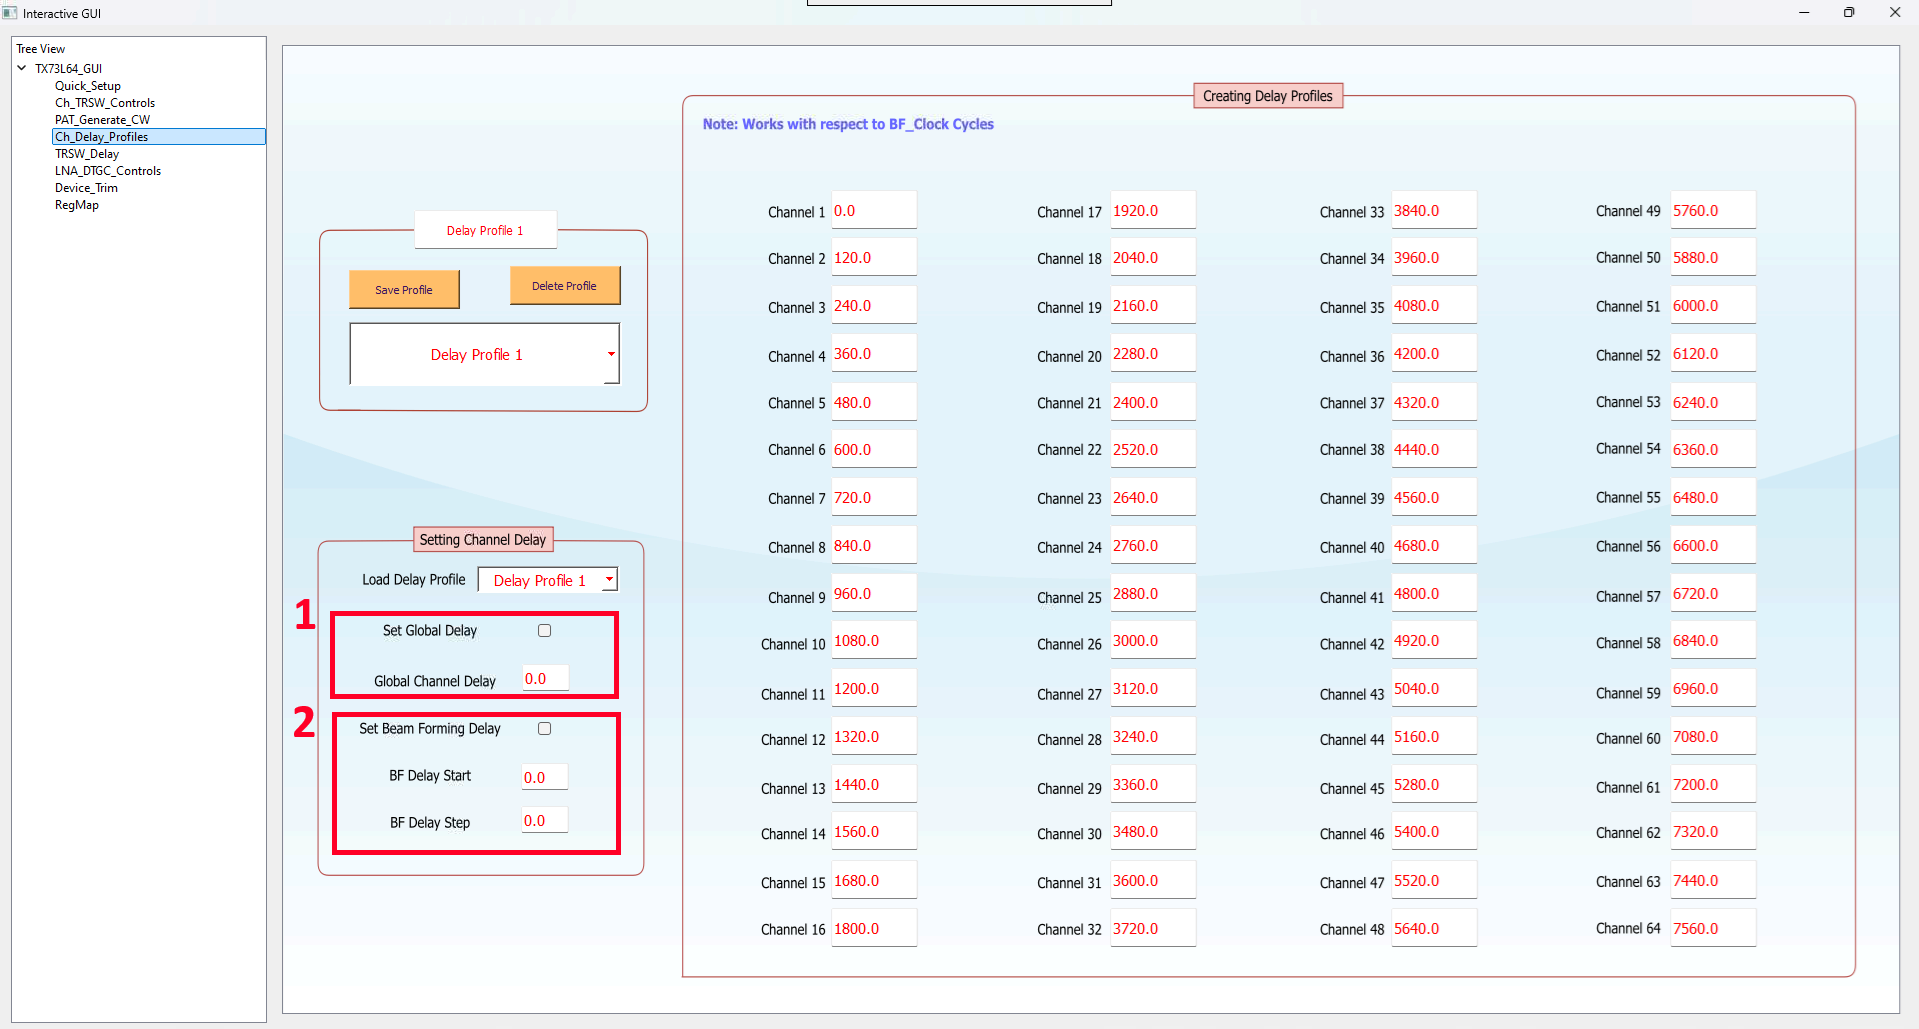This screenshot has width=1919, height=1029.
Task: Open the RegMap tree entry
Action: click(x=76, y=205)
